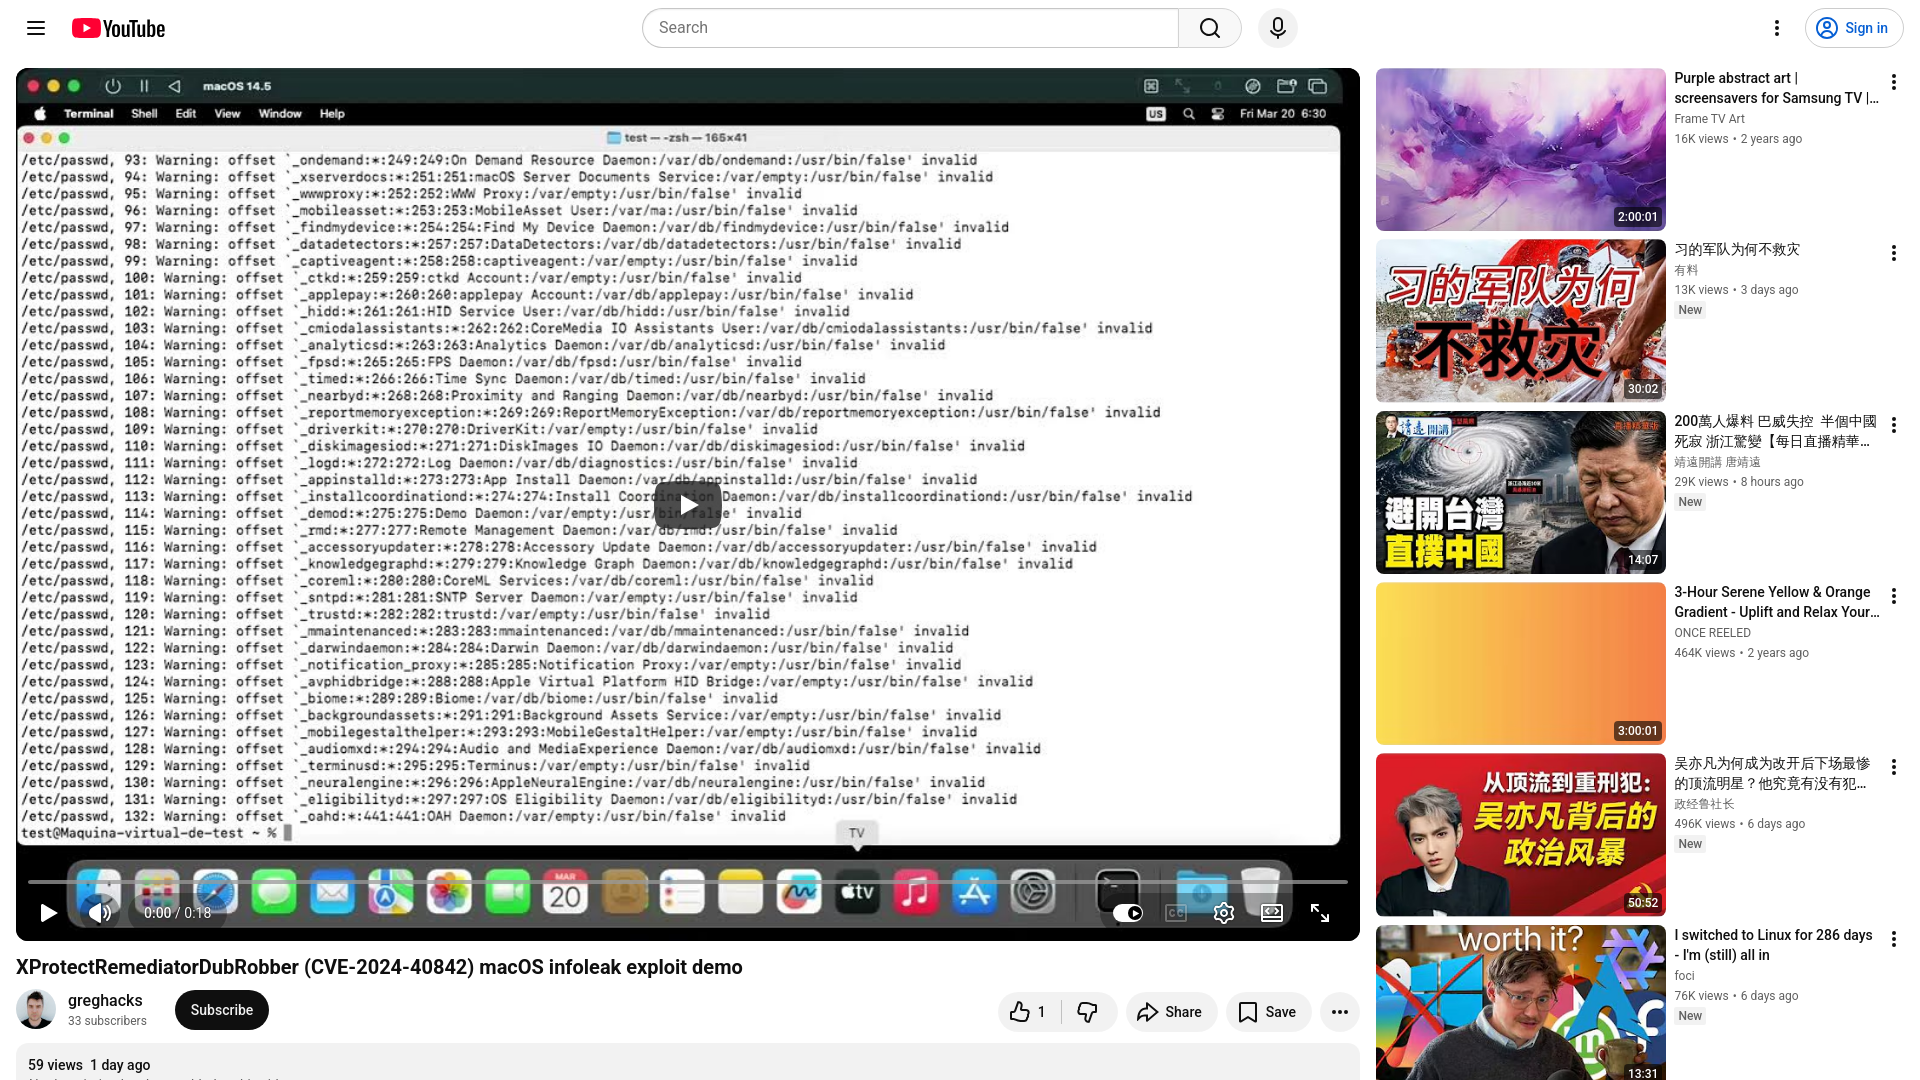Click Mail icon in the video's dock

(332, 892)
